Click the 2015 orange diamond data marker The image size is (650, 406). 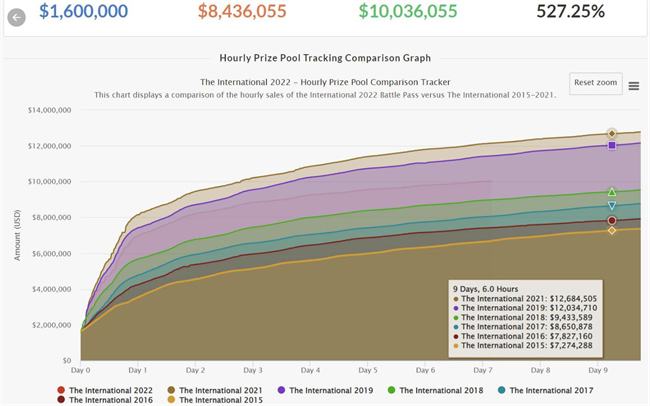pyautogui.click(x=611, y=230)
